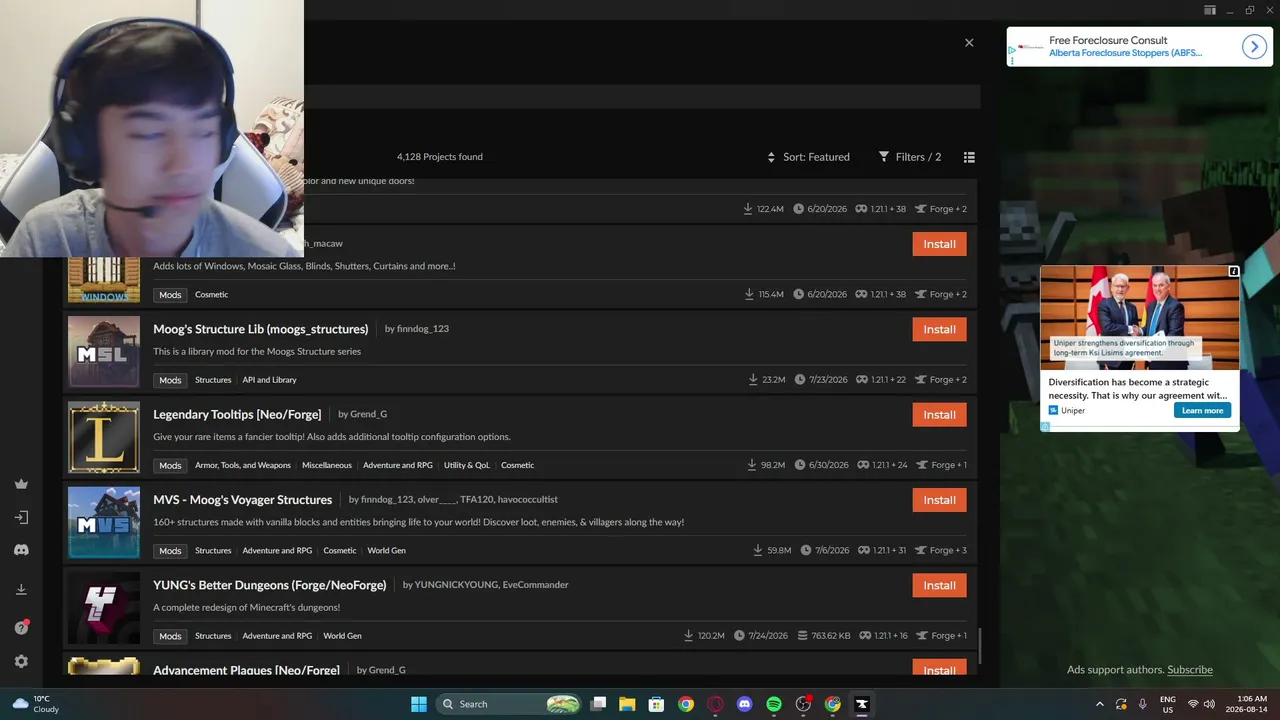
Task: Open the Wi-Fi network icon in tray
Action: (1192, 704)
